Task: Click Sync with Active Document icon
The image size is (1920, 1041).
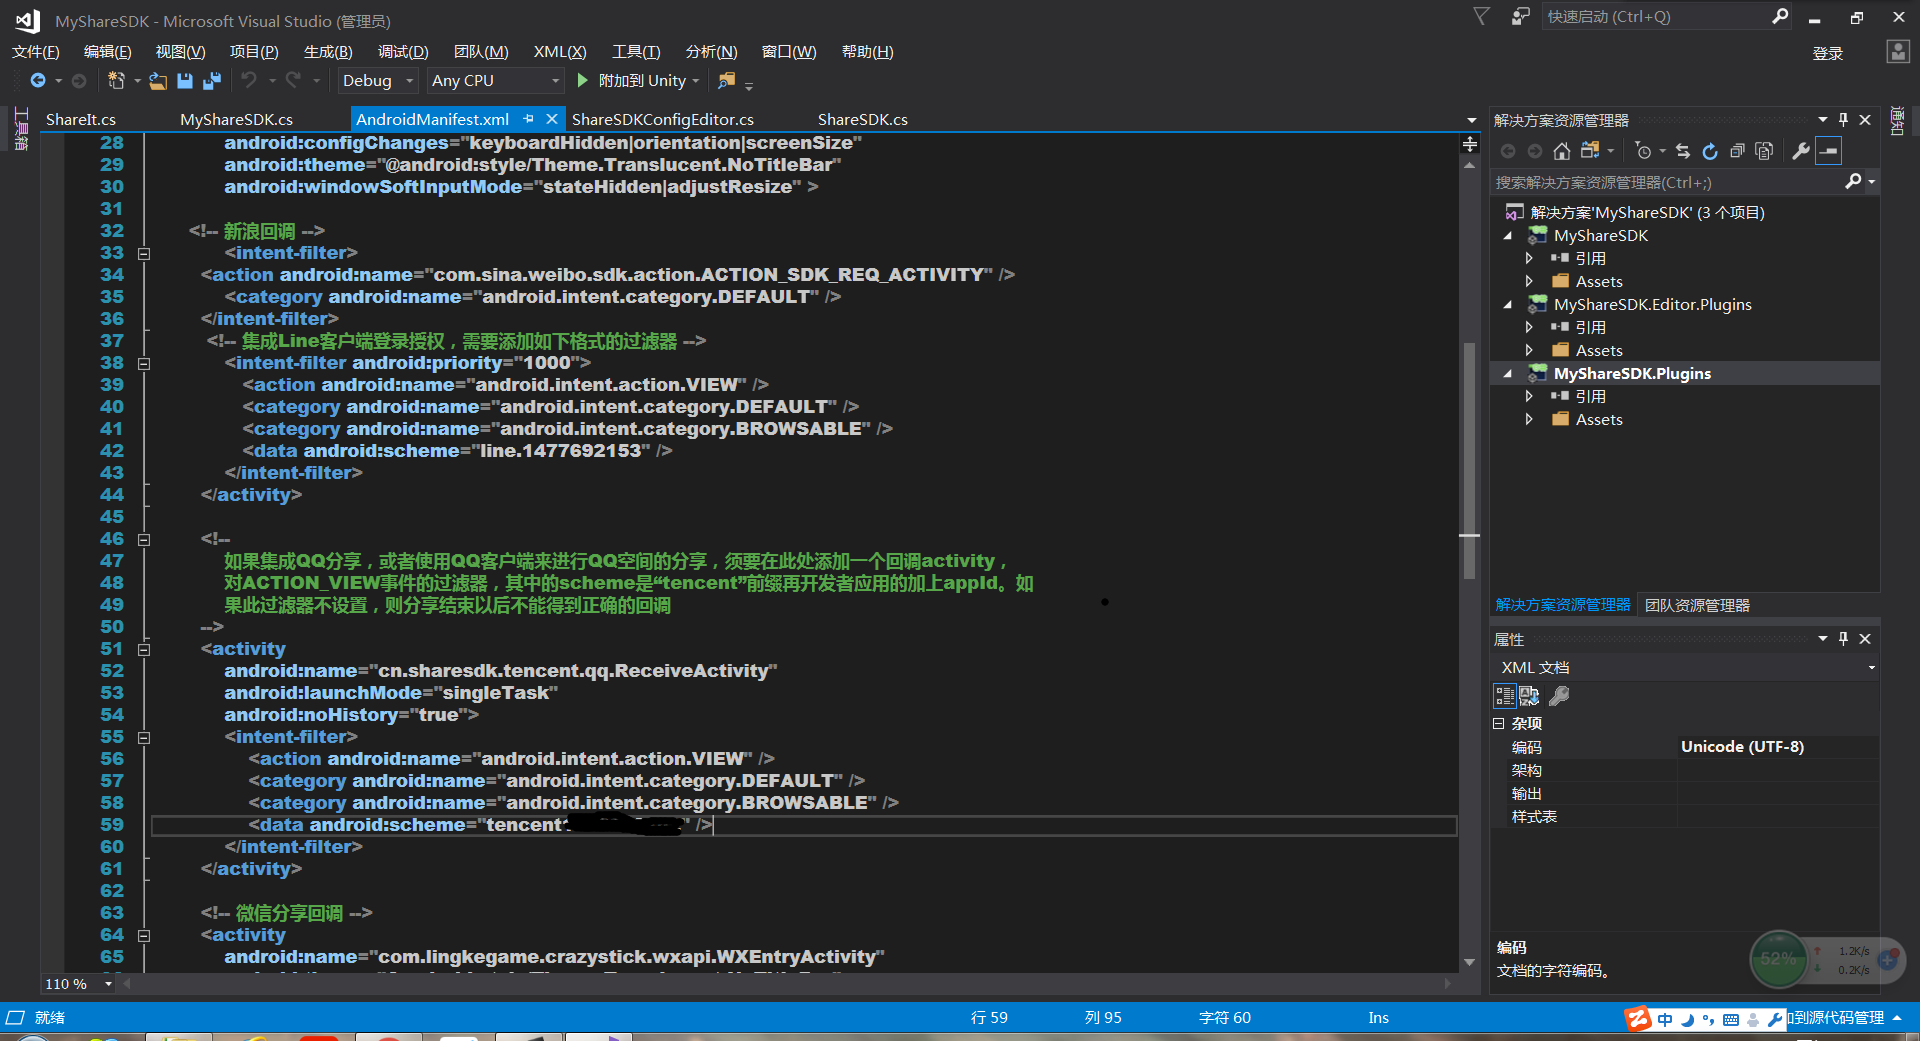Action: (x=1683, y=151)
